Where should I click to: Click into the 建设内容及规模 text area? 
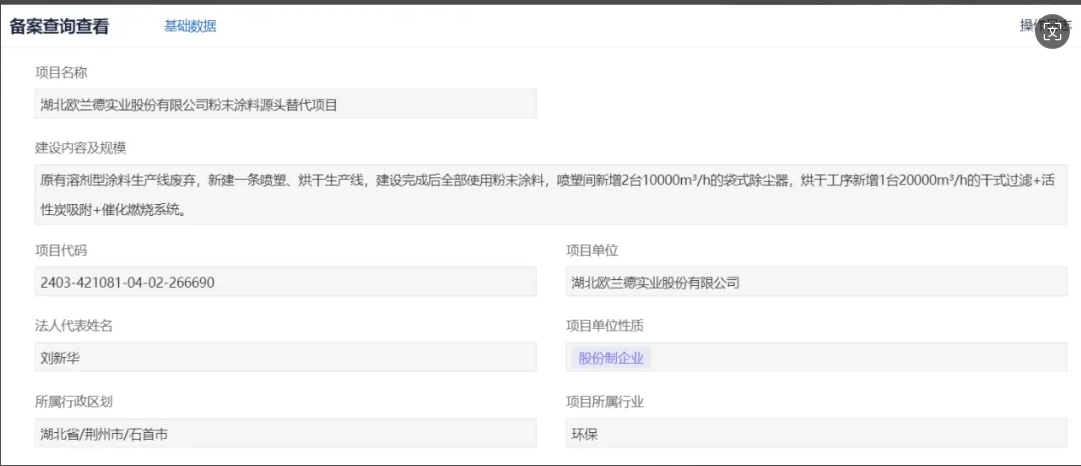pyautogui.click(x=550, y=195)
